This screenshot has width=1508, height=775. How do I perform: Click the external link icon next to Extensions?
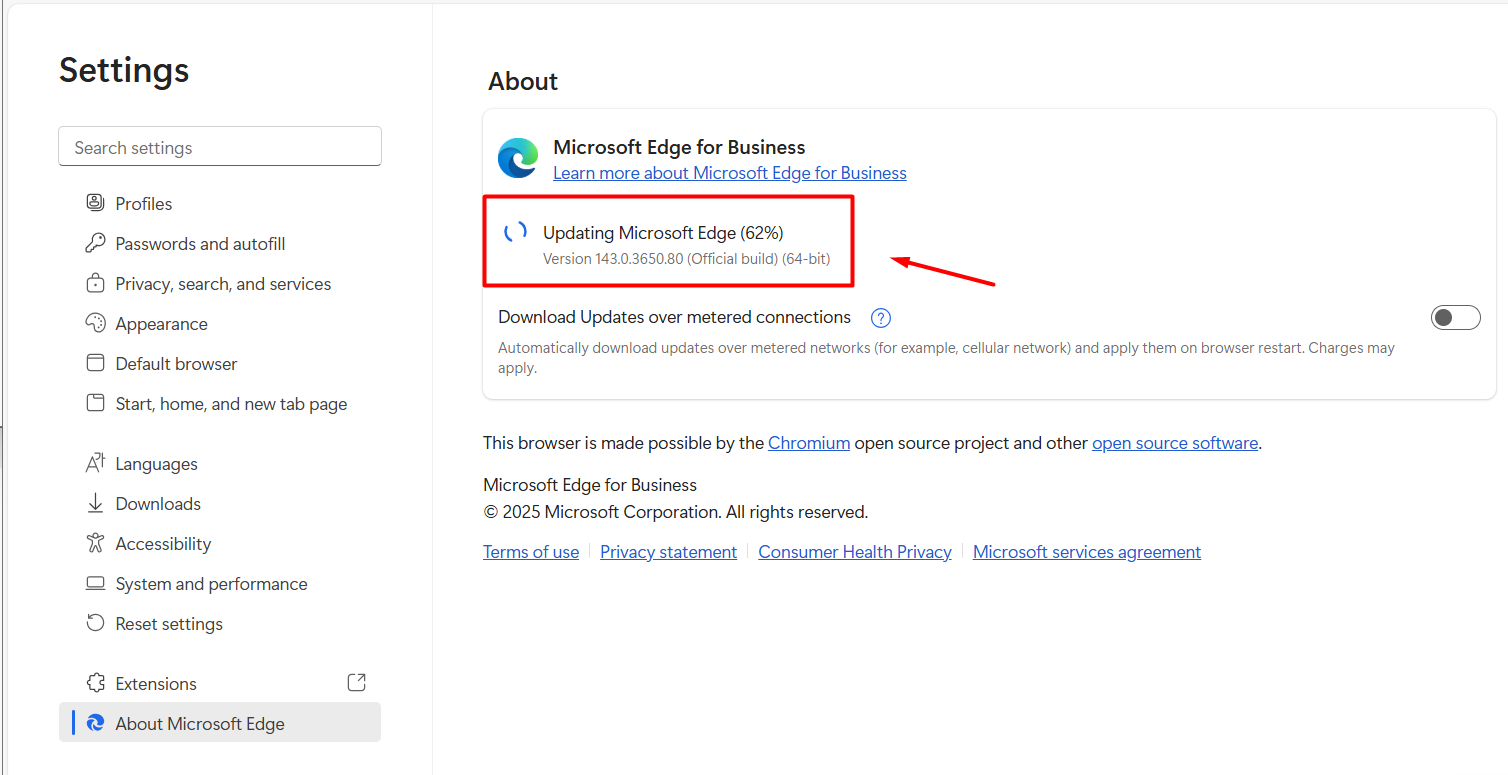click(x=356, y=682)
